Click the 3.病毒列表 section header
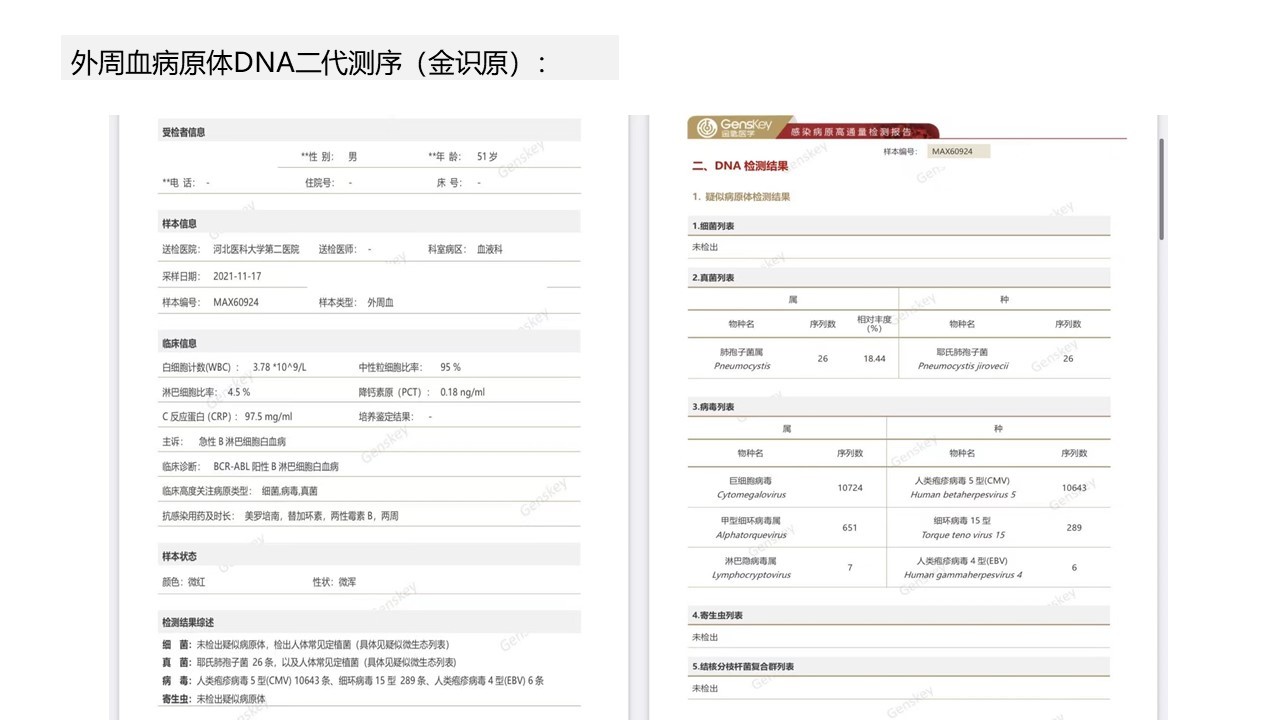Viewport: 1280px width, 720px height. tap(899, 407)
